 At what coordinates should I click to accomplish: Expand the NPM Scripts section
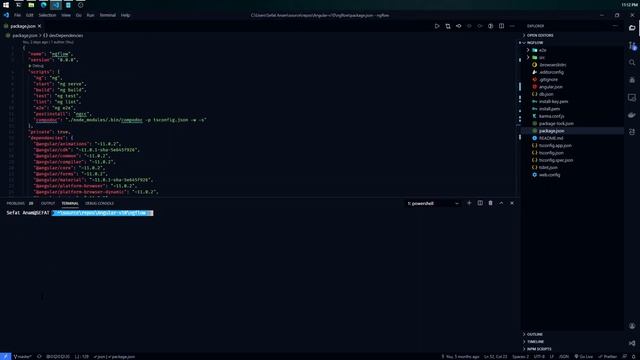point(539,349)
